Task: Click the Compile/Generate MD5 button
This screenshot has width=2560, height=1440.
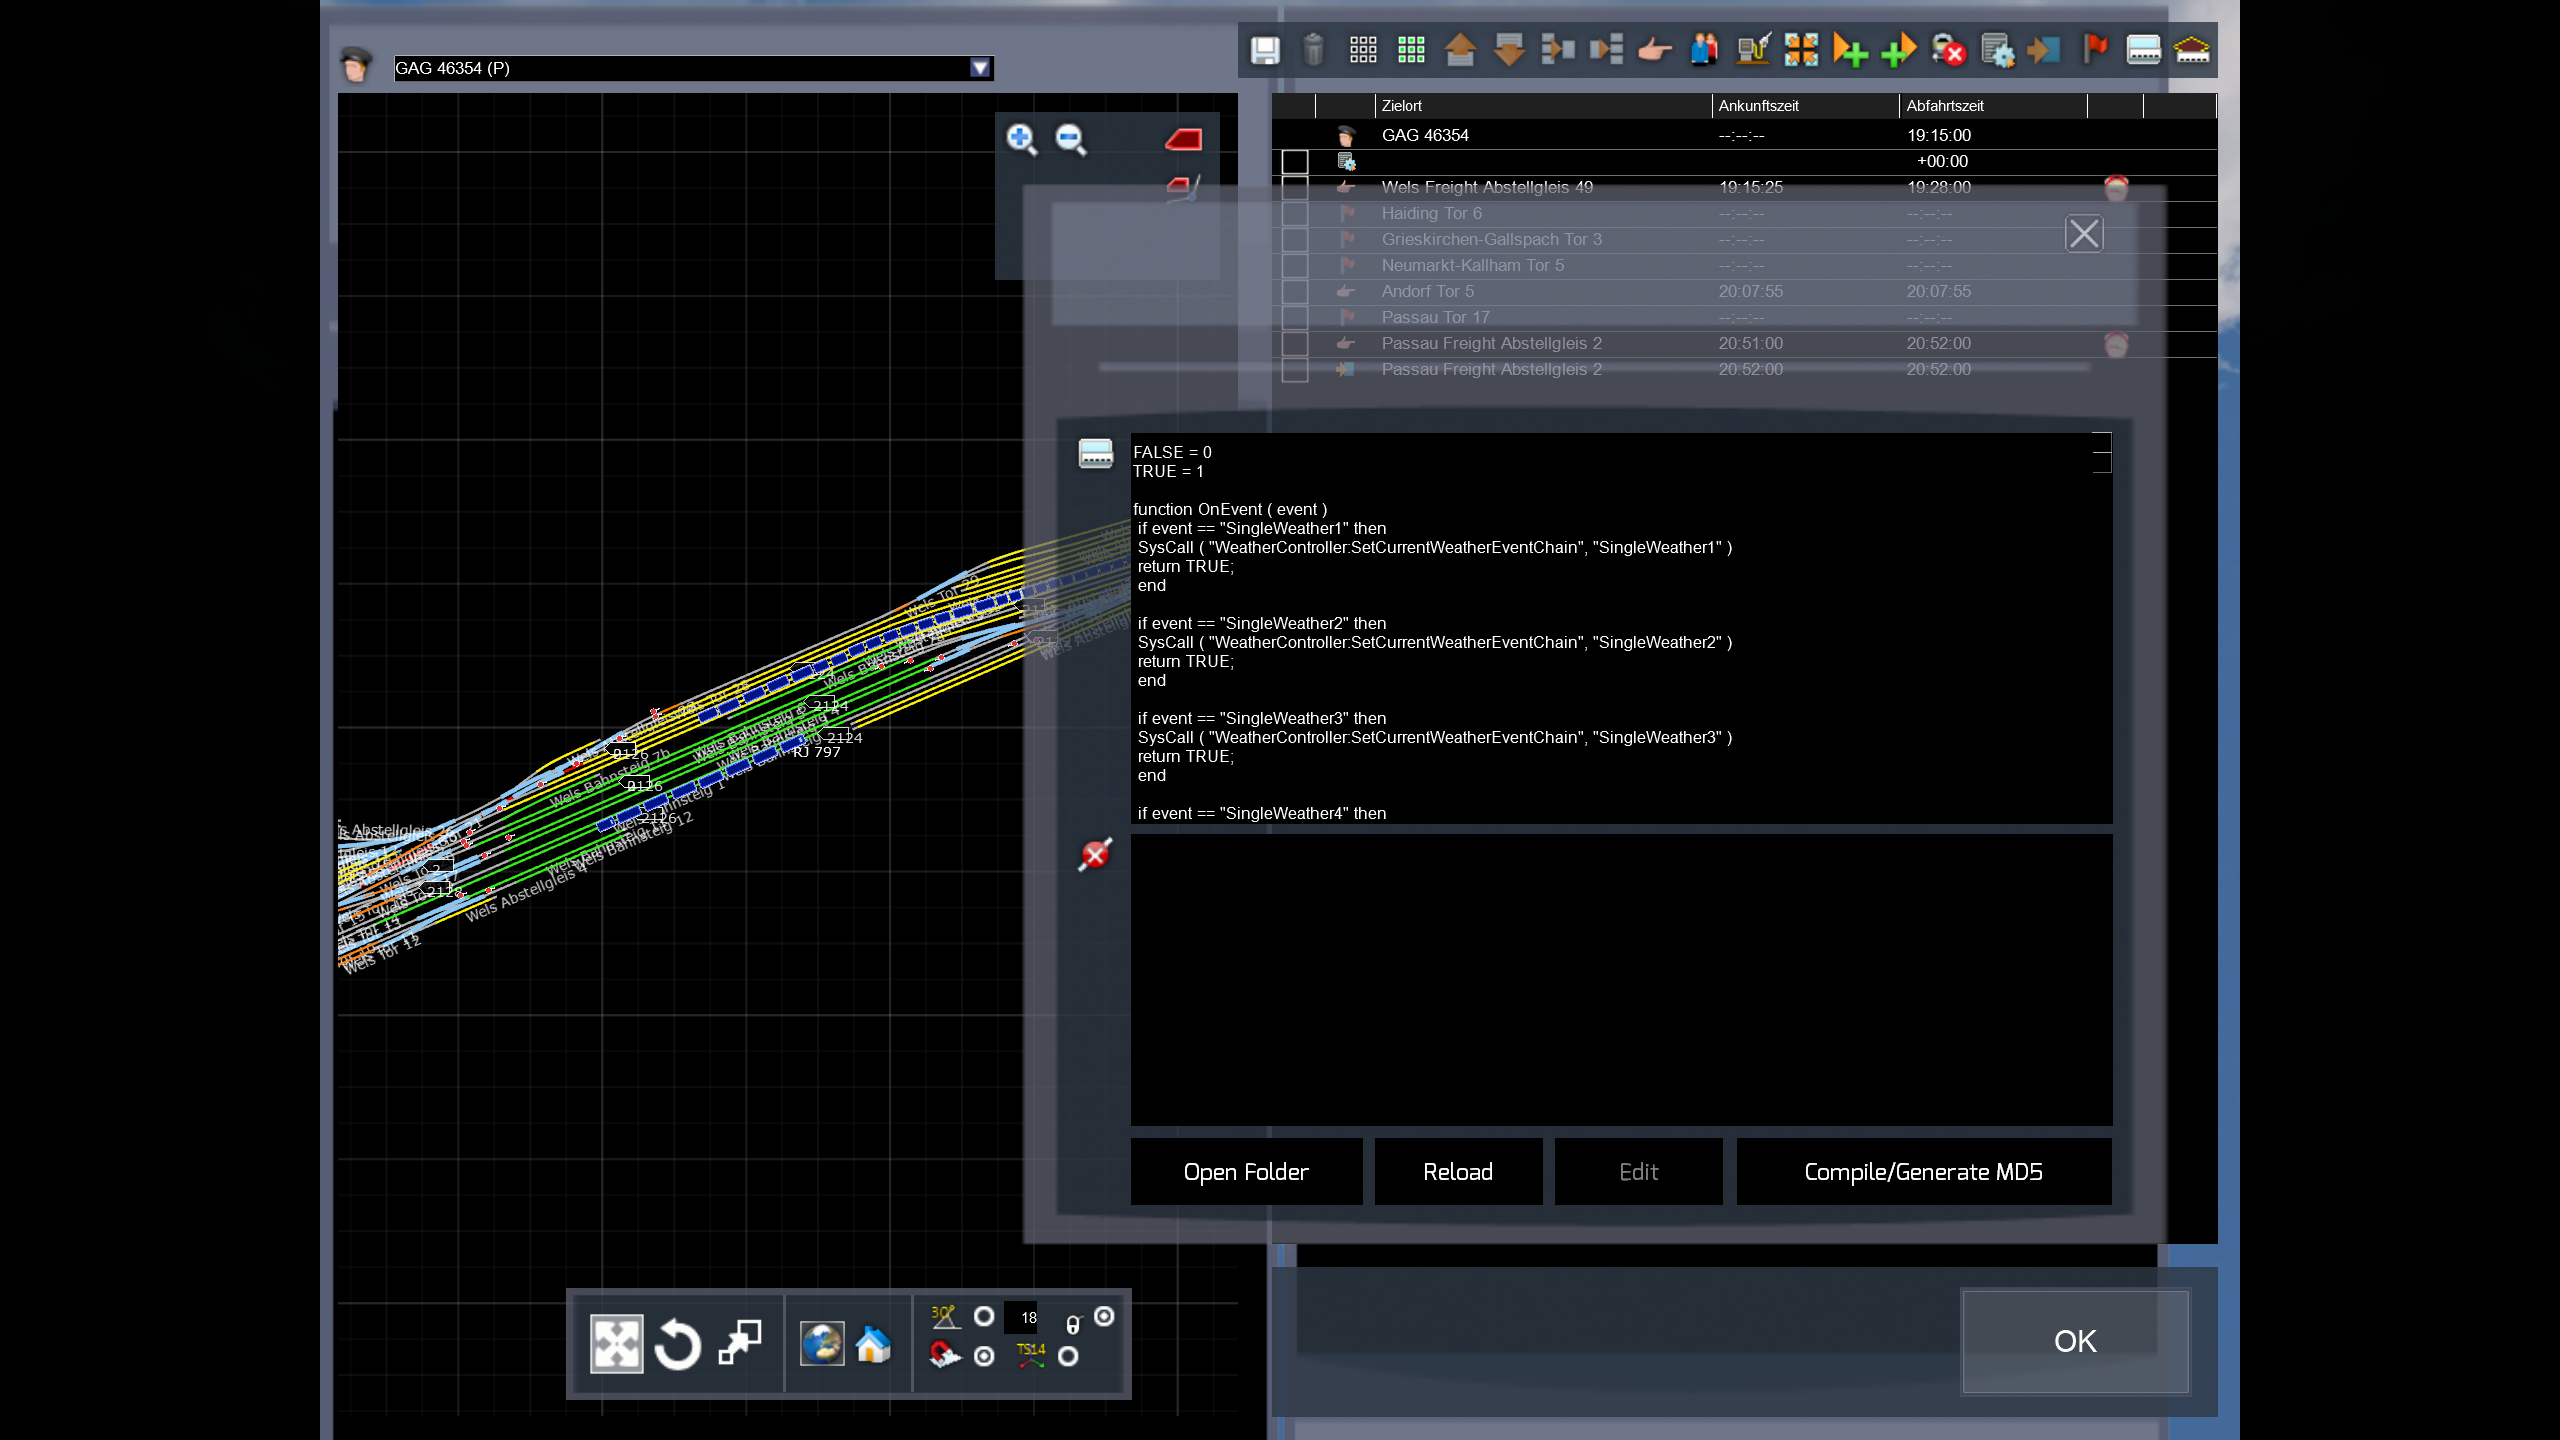Action: [x=1923, y=1172]
